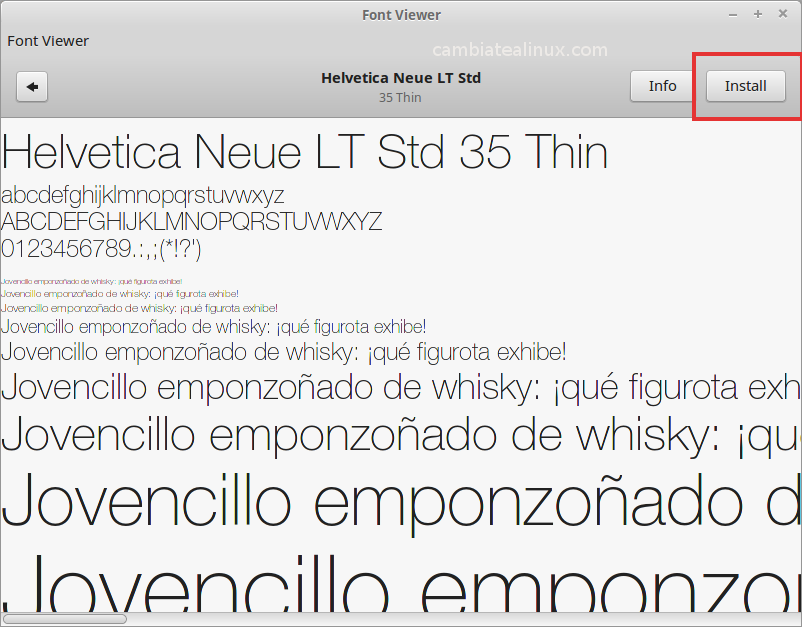
Task: Maximize the Font Viewer window
Action: click(x=758, y=14)
